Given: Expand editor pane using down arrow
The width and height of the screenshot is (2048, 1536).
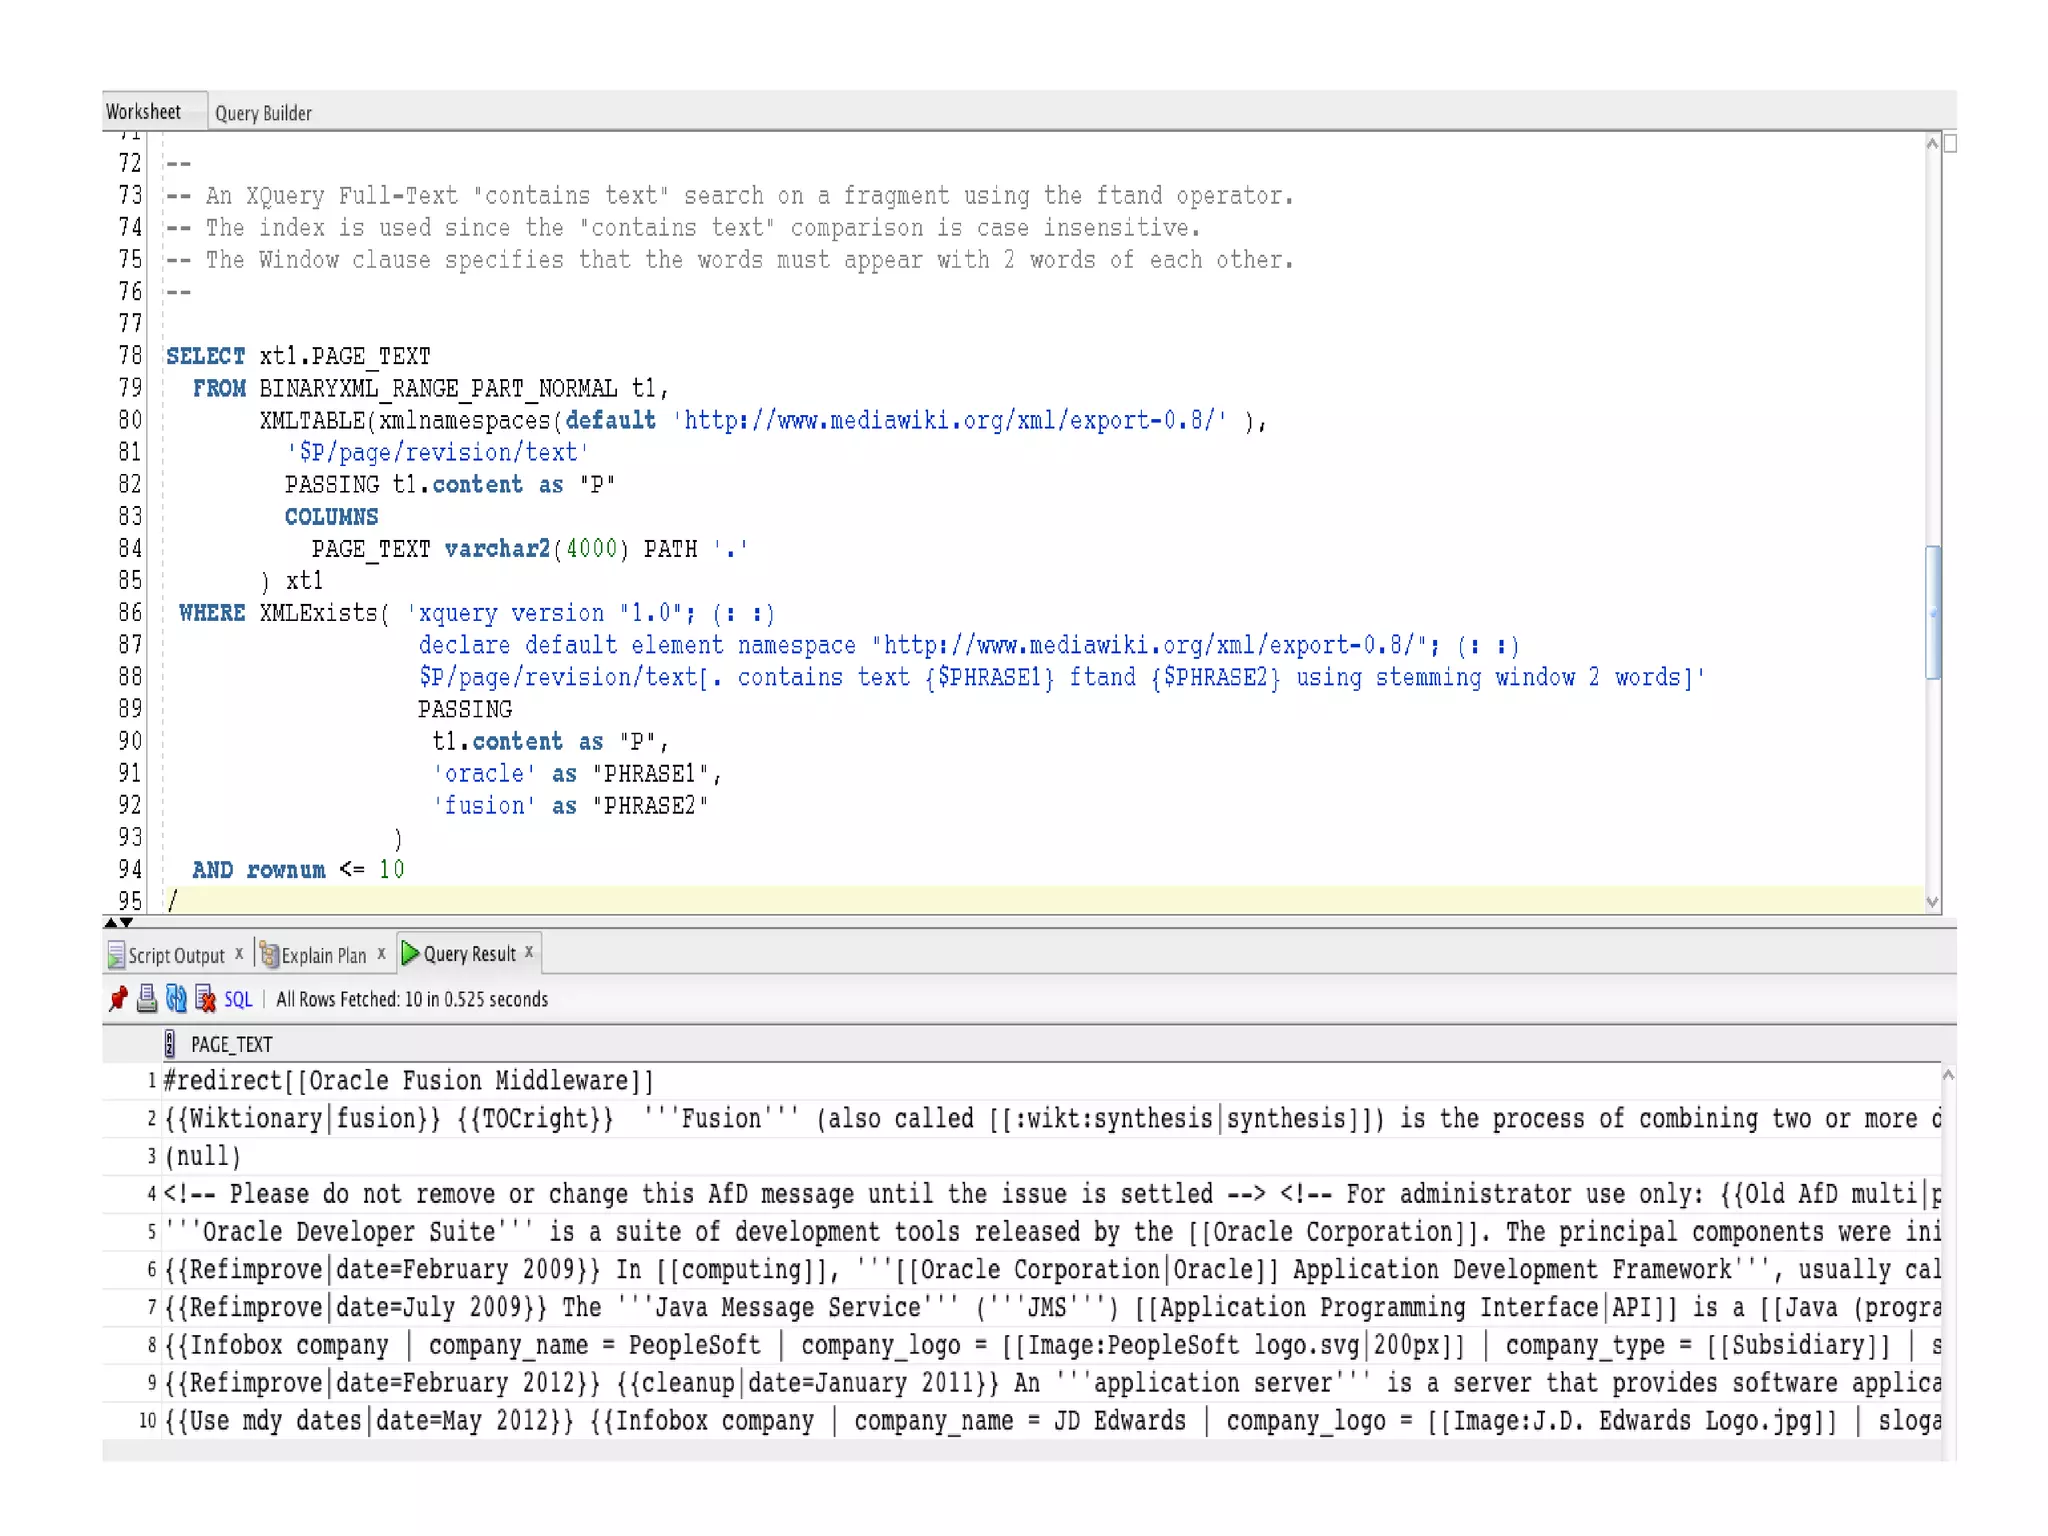Looking at the screenshot, I should pos(126,922).
